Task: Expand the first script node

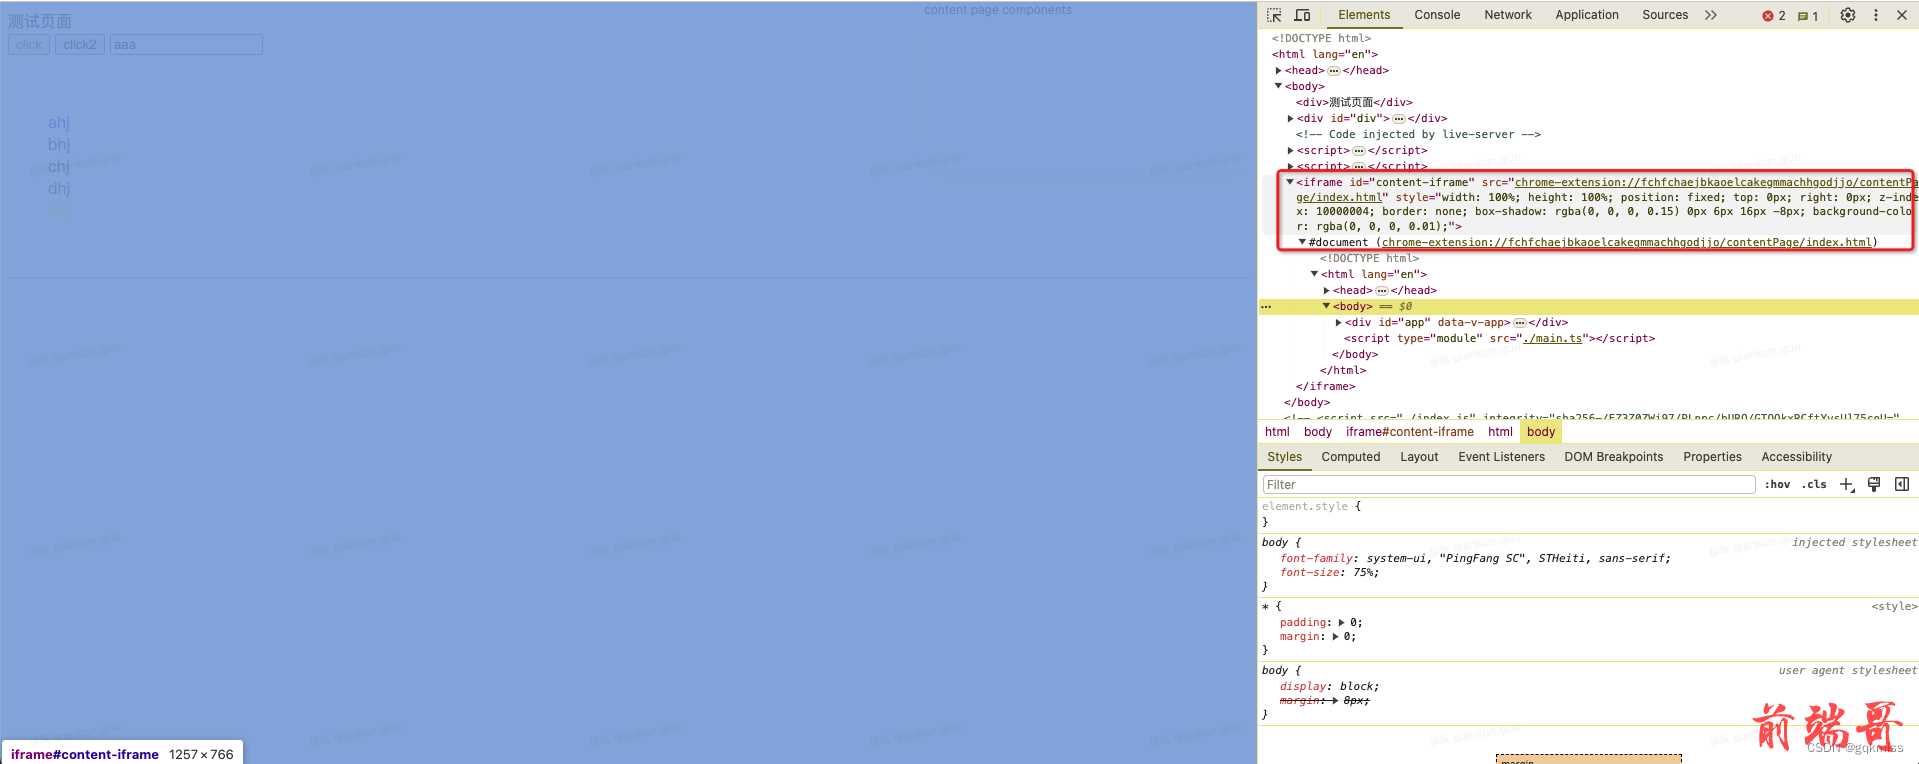Action: (1290, 151)
